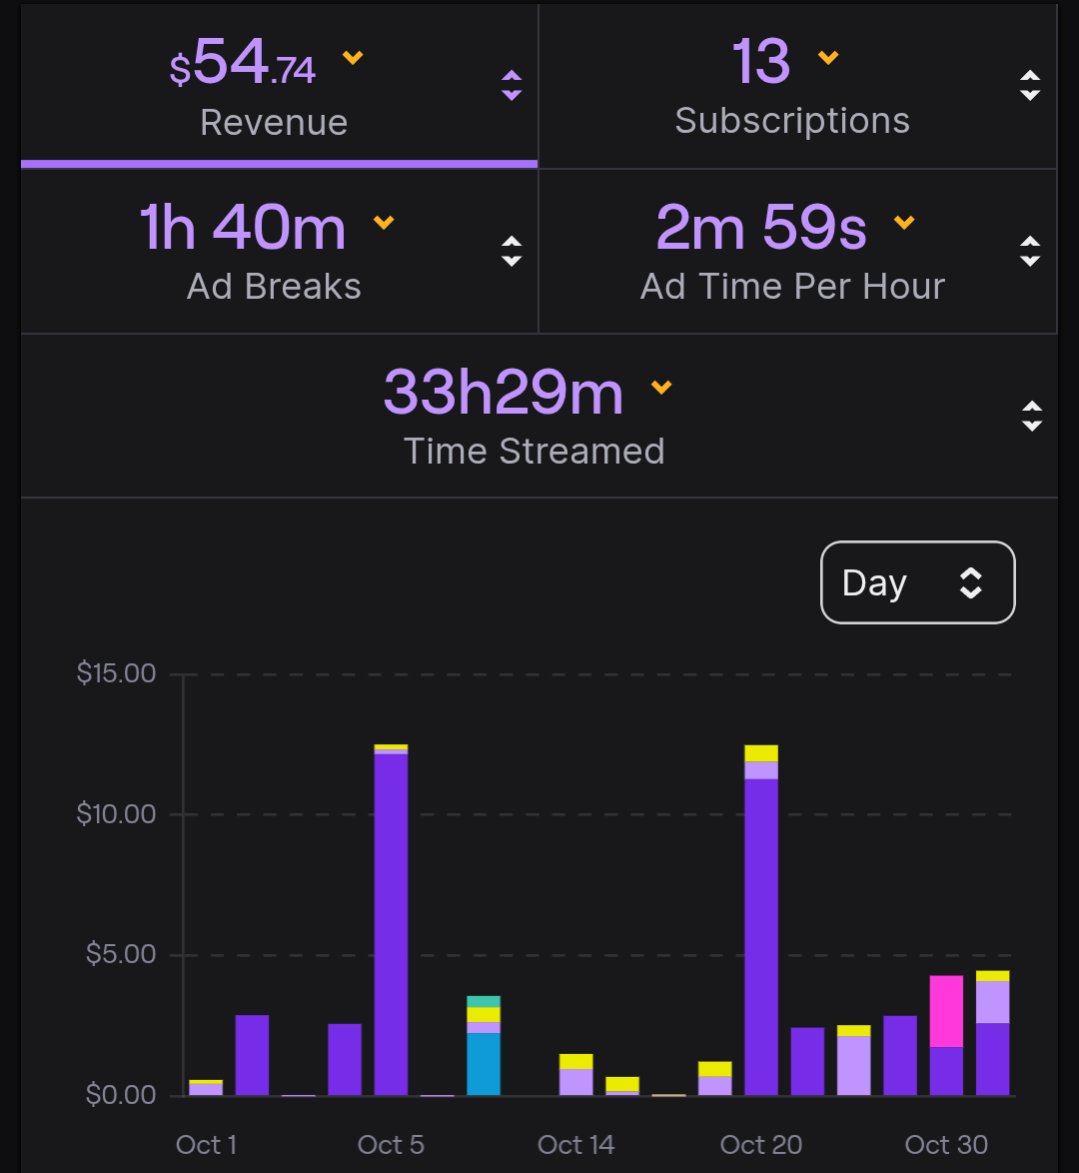Click the sort arrows icon beside Ad Time Per Hour
This screenshot has height=1173, width=1079.
point(1030,253)
